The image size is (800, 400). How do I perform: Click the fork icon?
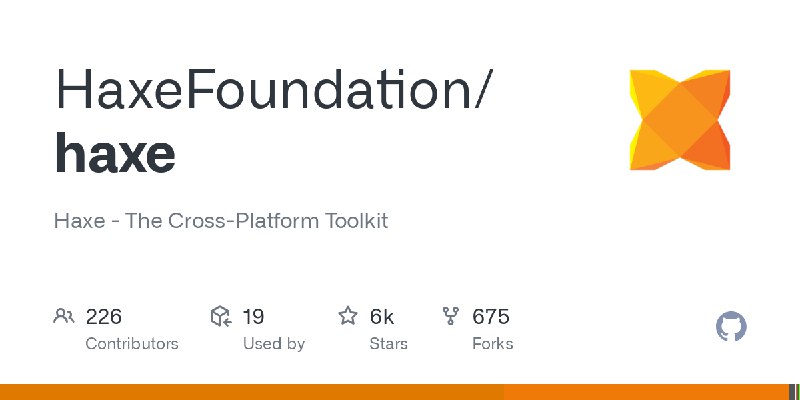(x=451, y=316)
